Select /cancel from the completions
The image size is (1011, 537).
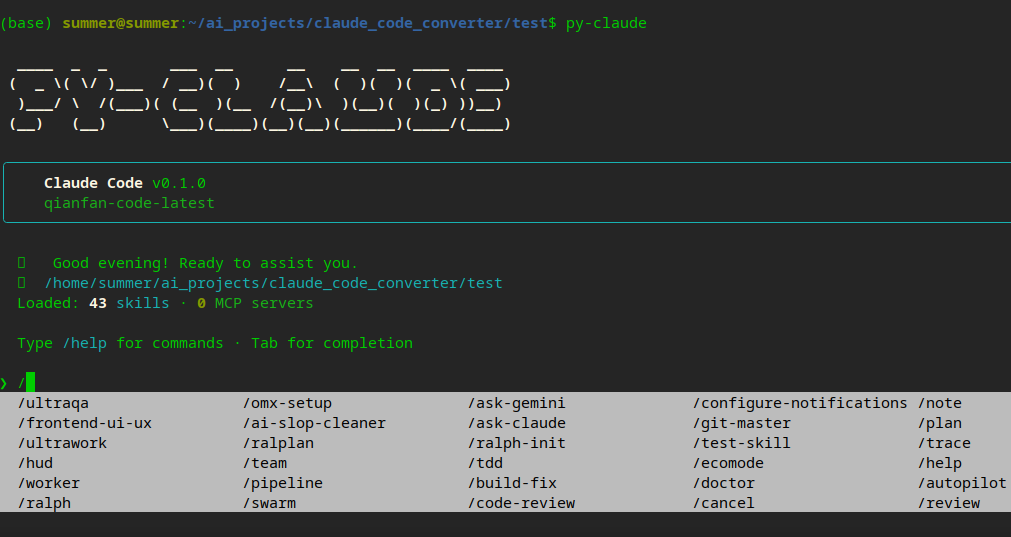tap(724, 503)
